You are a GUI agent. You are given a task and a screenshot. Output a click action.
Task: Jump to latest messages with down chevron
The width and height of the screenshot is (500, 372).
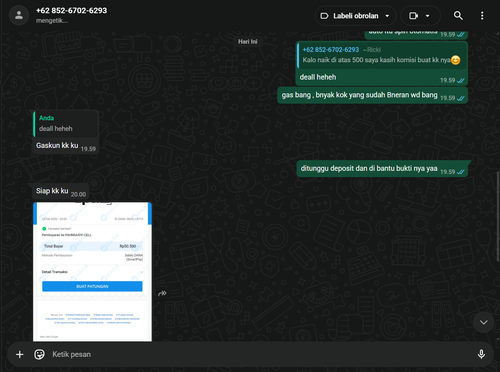tap(483, 322)
